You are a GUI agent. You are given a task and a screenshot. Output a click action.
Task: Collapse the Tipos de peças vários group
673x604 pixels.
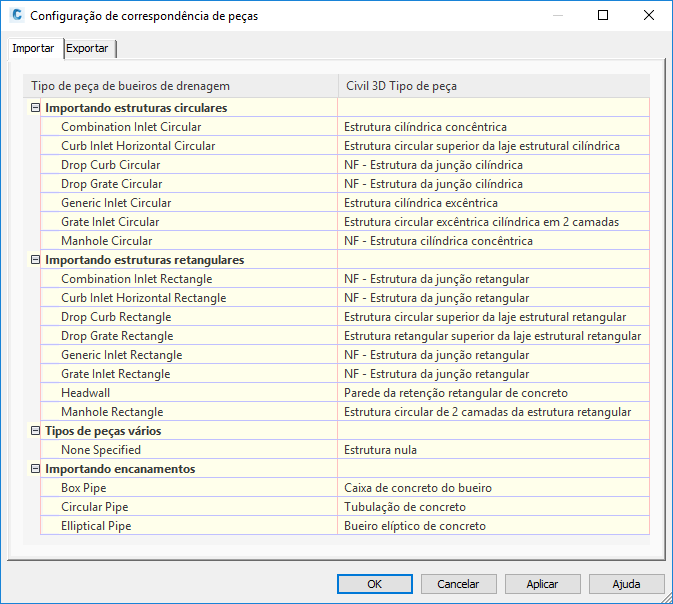click(x=36, y=431)
